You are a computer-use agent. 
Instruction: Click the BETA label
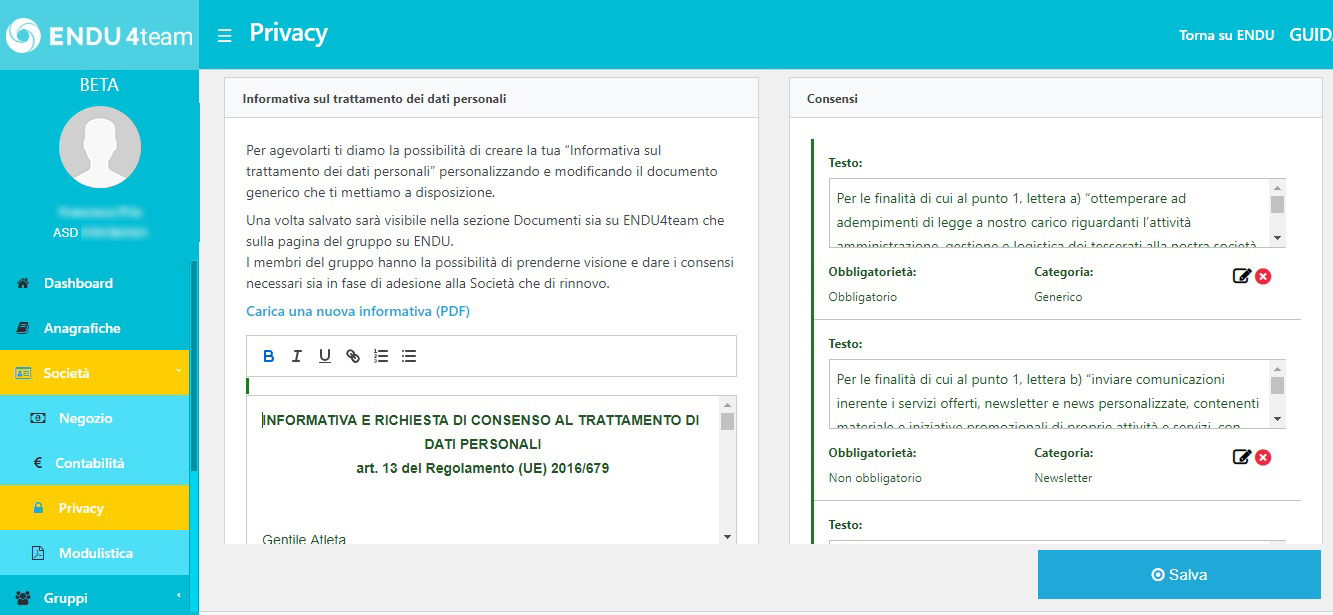point(99,85)
